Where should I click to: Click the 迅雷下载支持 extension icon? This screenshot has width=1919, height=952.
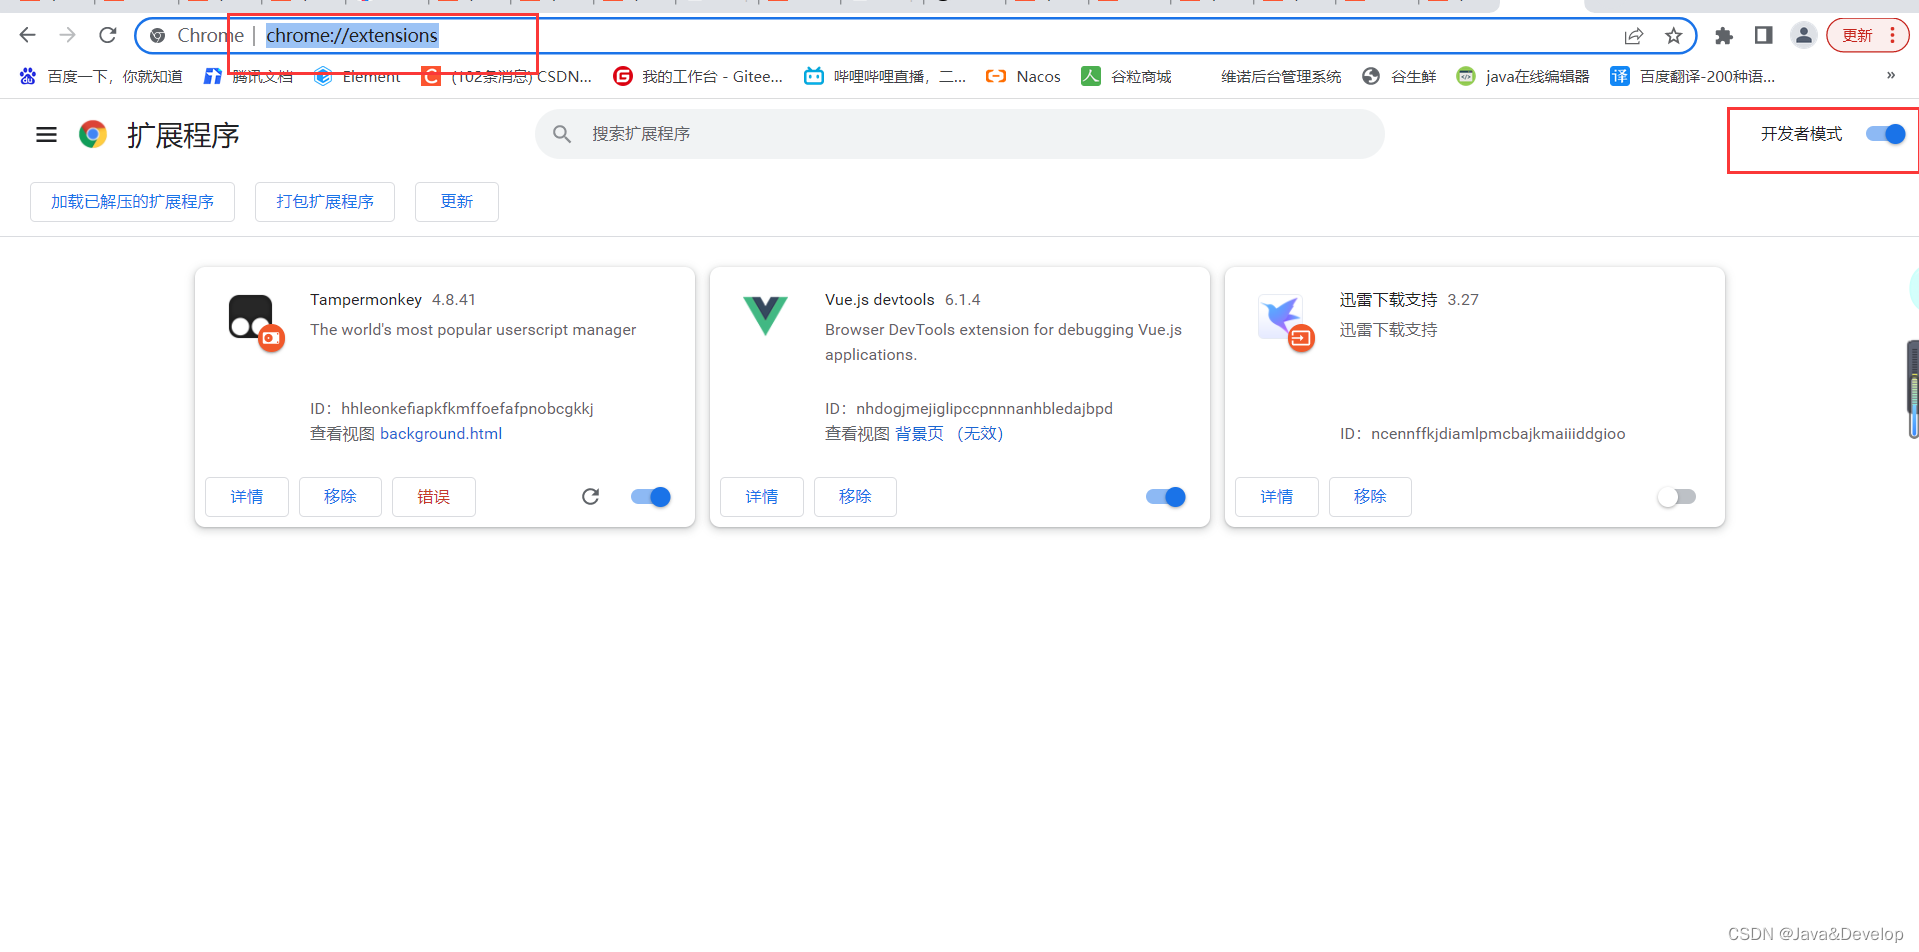1286,322
